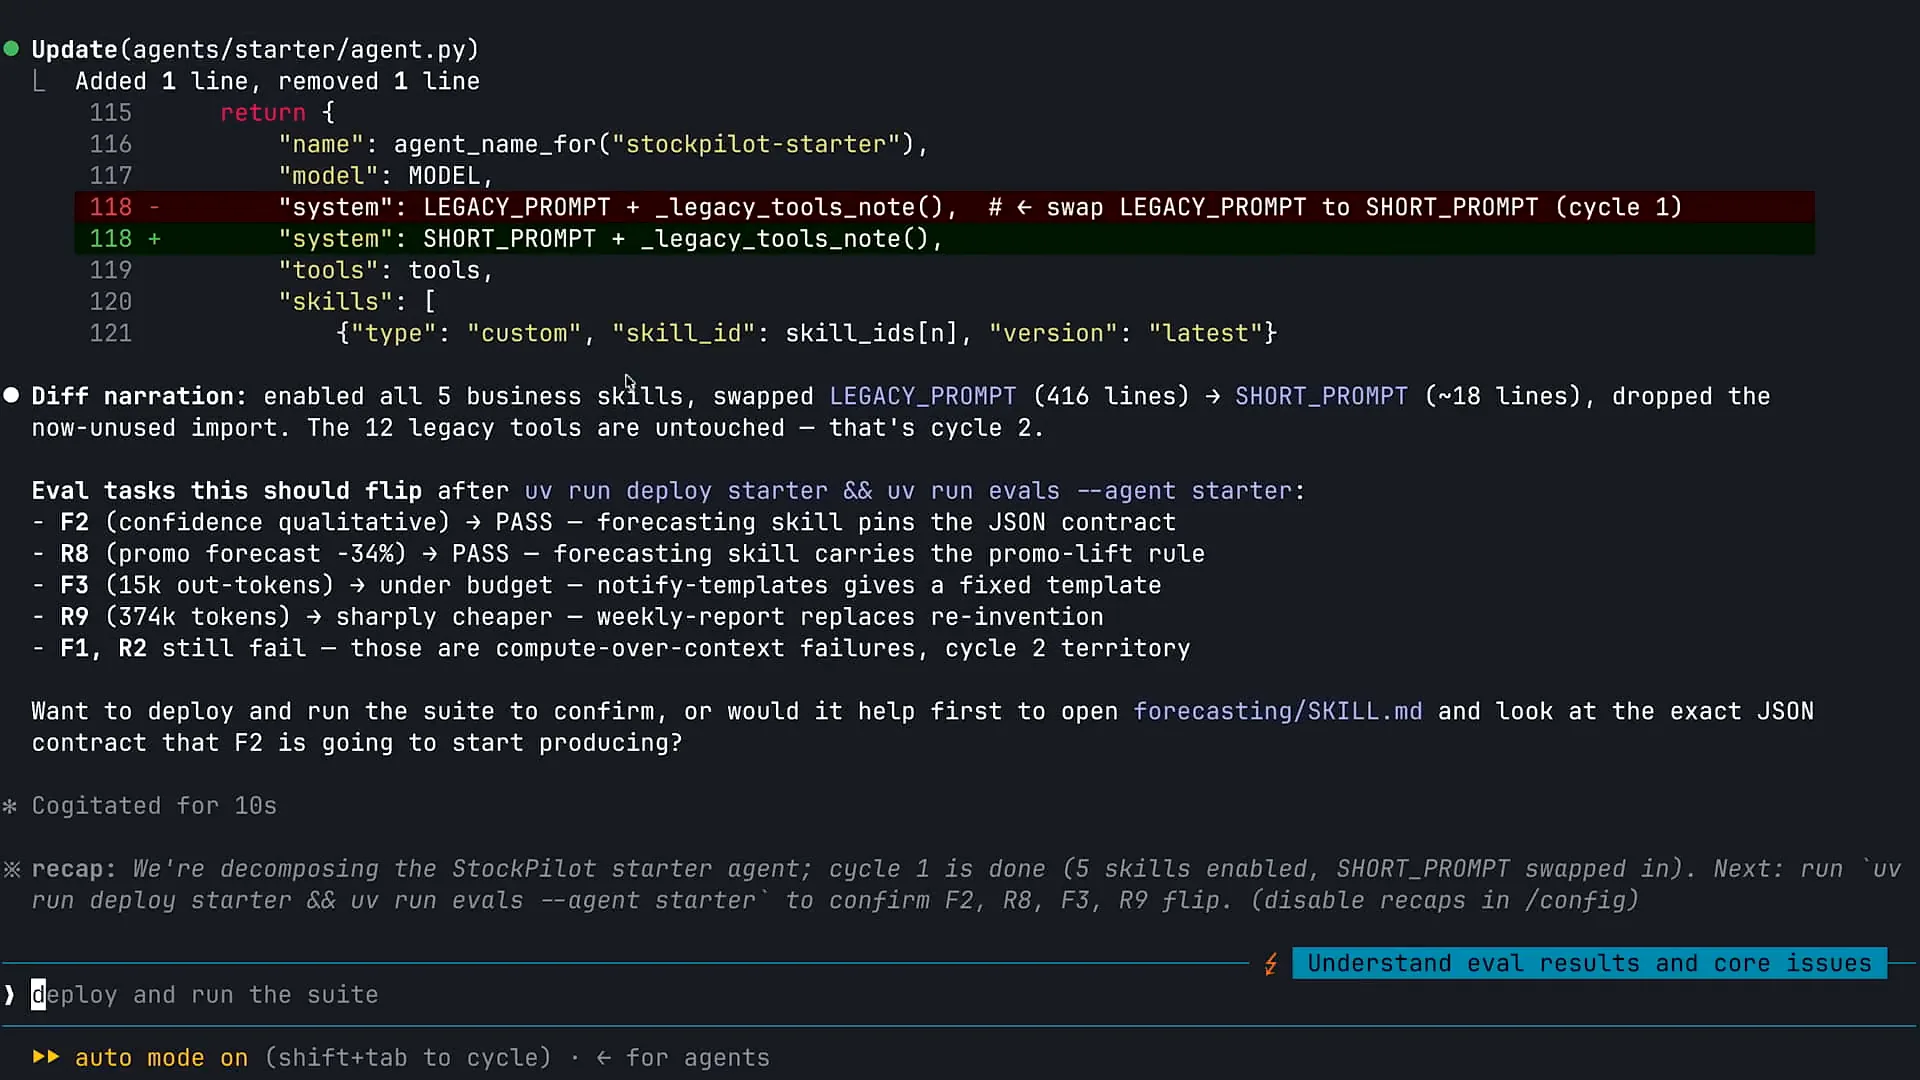Click the auto mode fast-forward icon
Viewport: 1920px width, 1080px height.
click(x=46, y=1057)
